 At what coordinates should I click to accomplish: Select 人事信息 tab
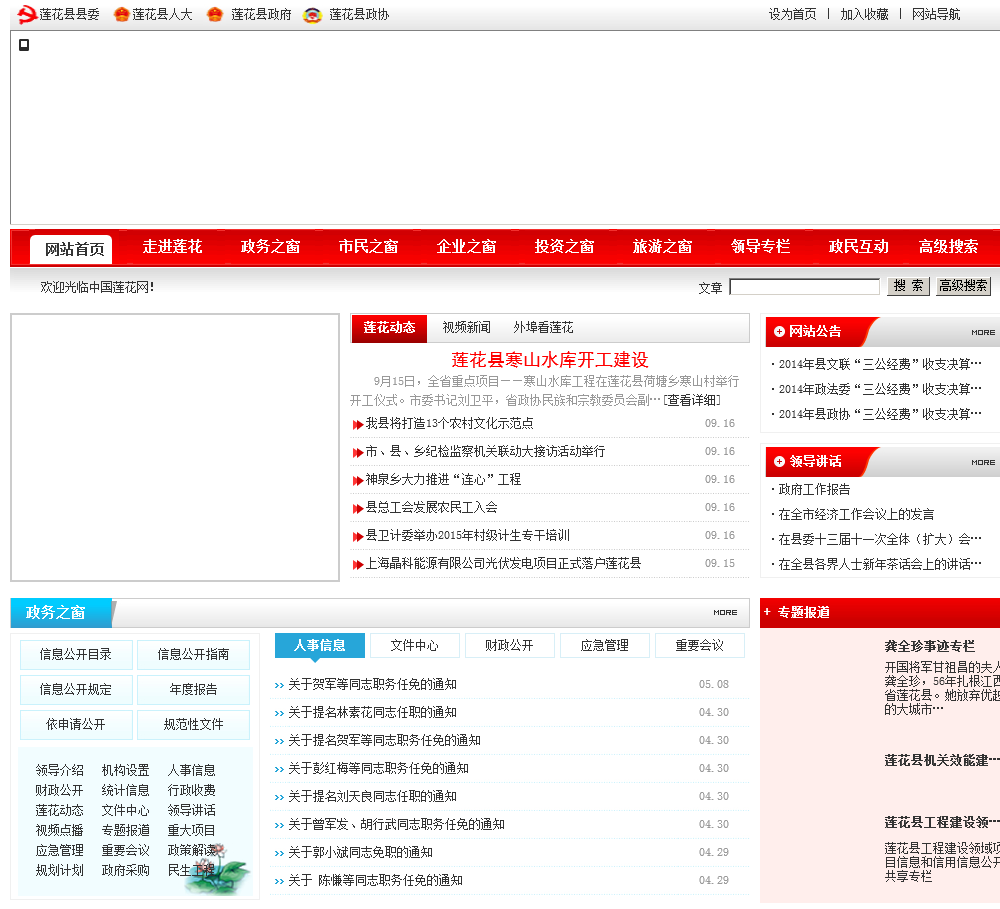(x=320, y=646)
